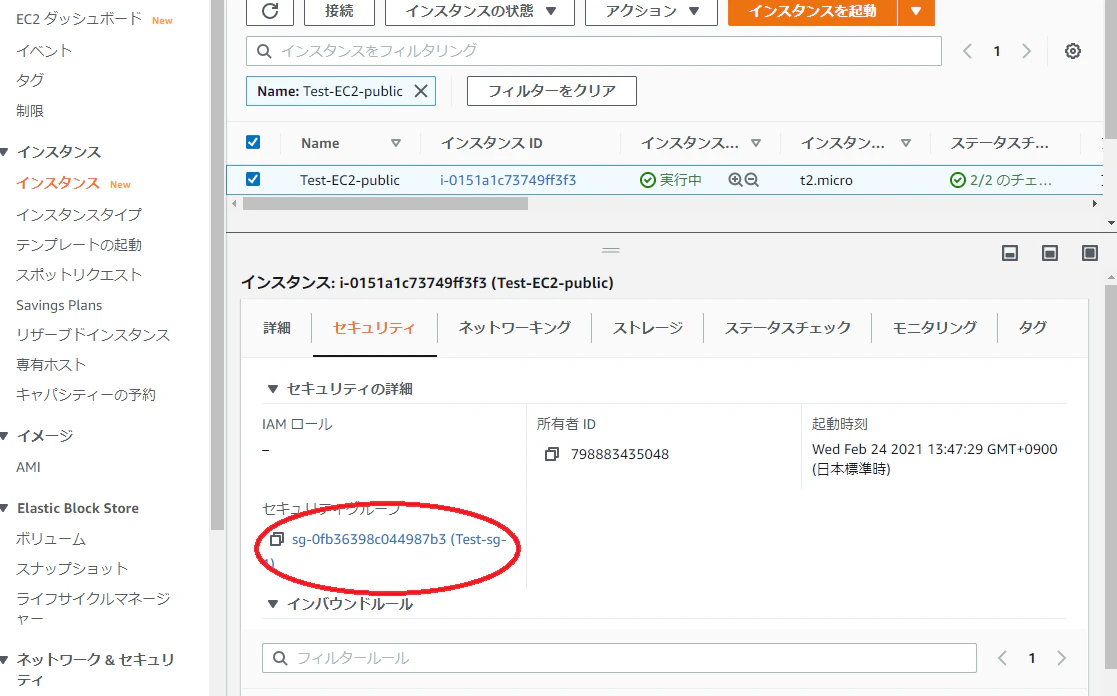Go to previous page of inbound rules
Image resolution: width=1117 pixels, height=696 pixels.
(1002, 658)
